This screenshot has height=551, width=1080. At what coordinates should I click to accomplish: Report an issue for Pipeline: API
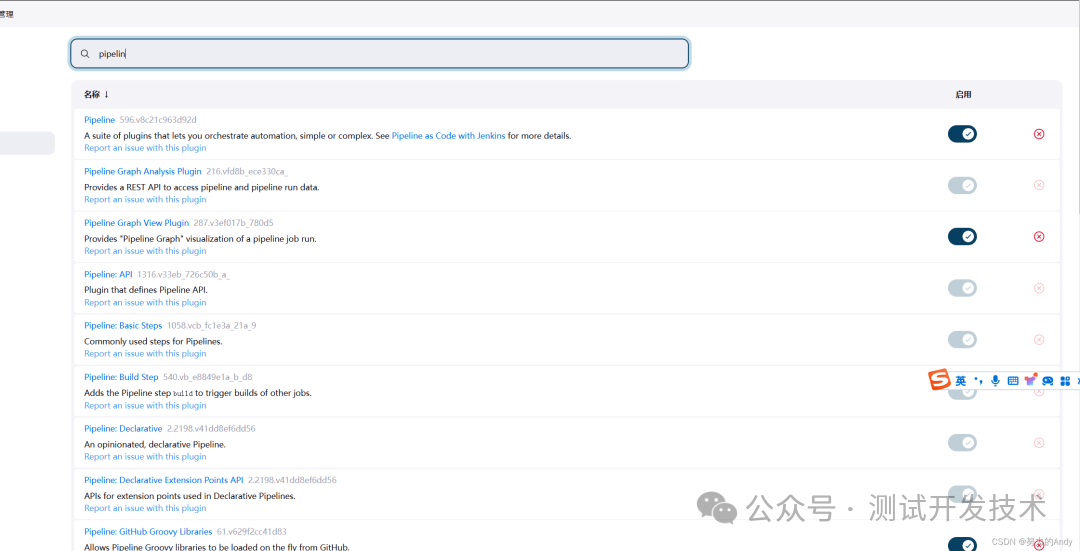[145, 302]
